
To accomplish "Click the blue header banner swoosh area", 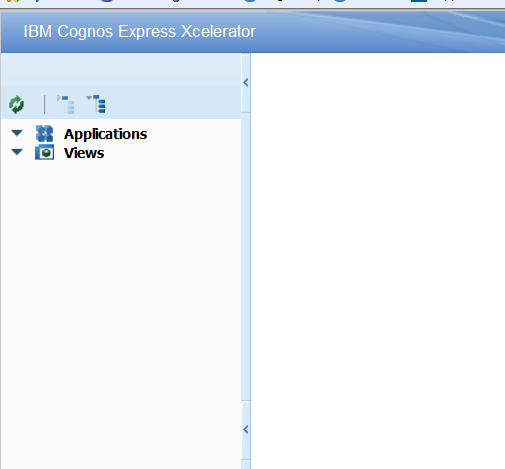I will coord(383,32).
